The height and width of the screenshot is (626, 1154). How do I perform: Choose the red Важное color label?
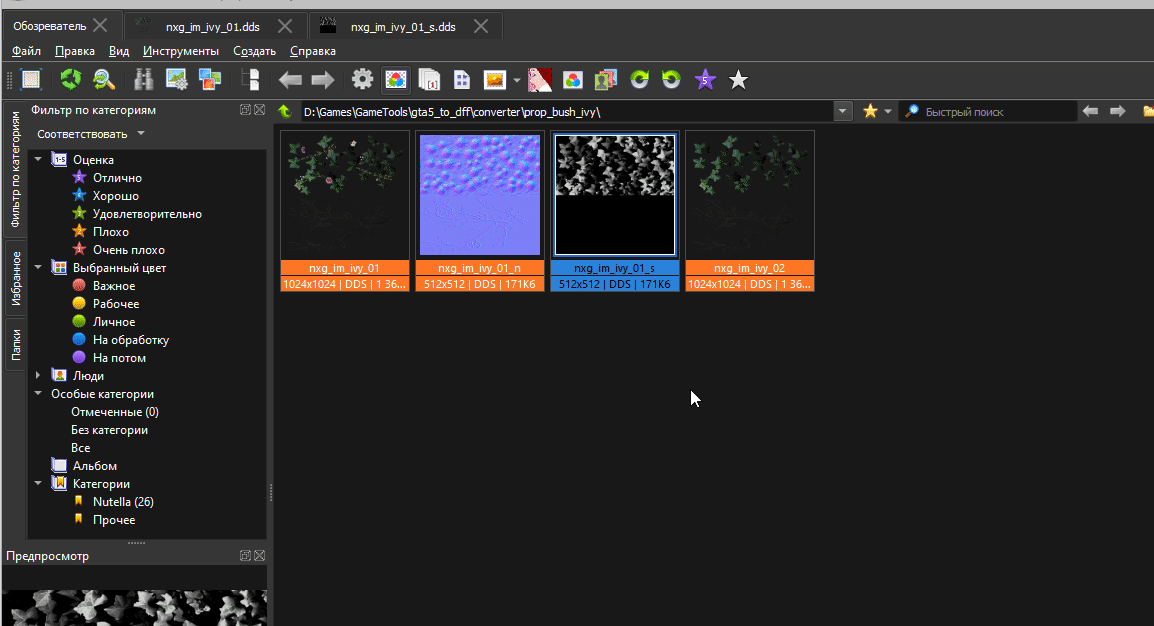(113, 286)
